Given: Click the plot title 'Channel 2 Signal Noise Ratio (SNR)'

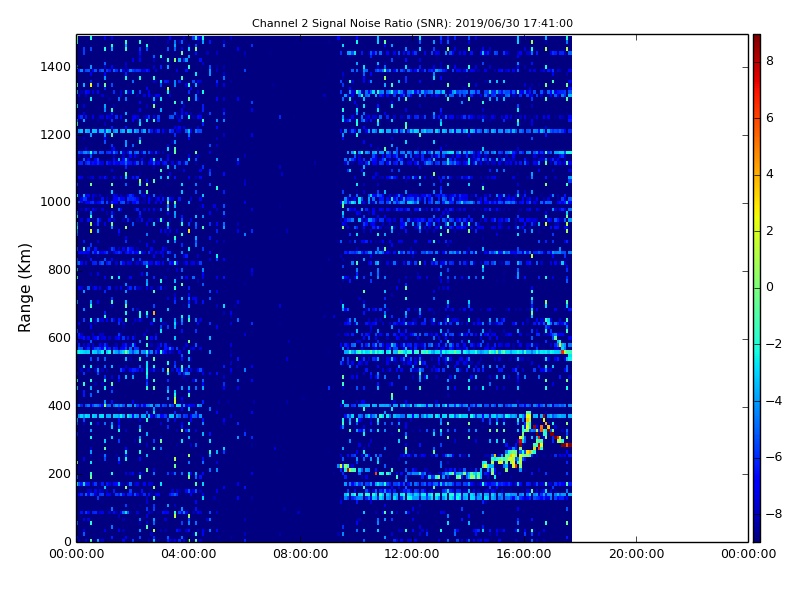Looking at the screenshot, I should click(412, 23).
